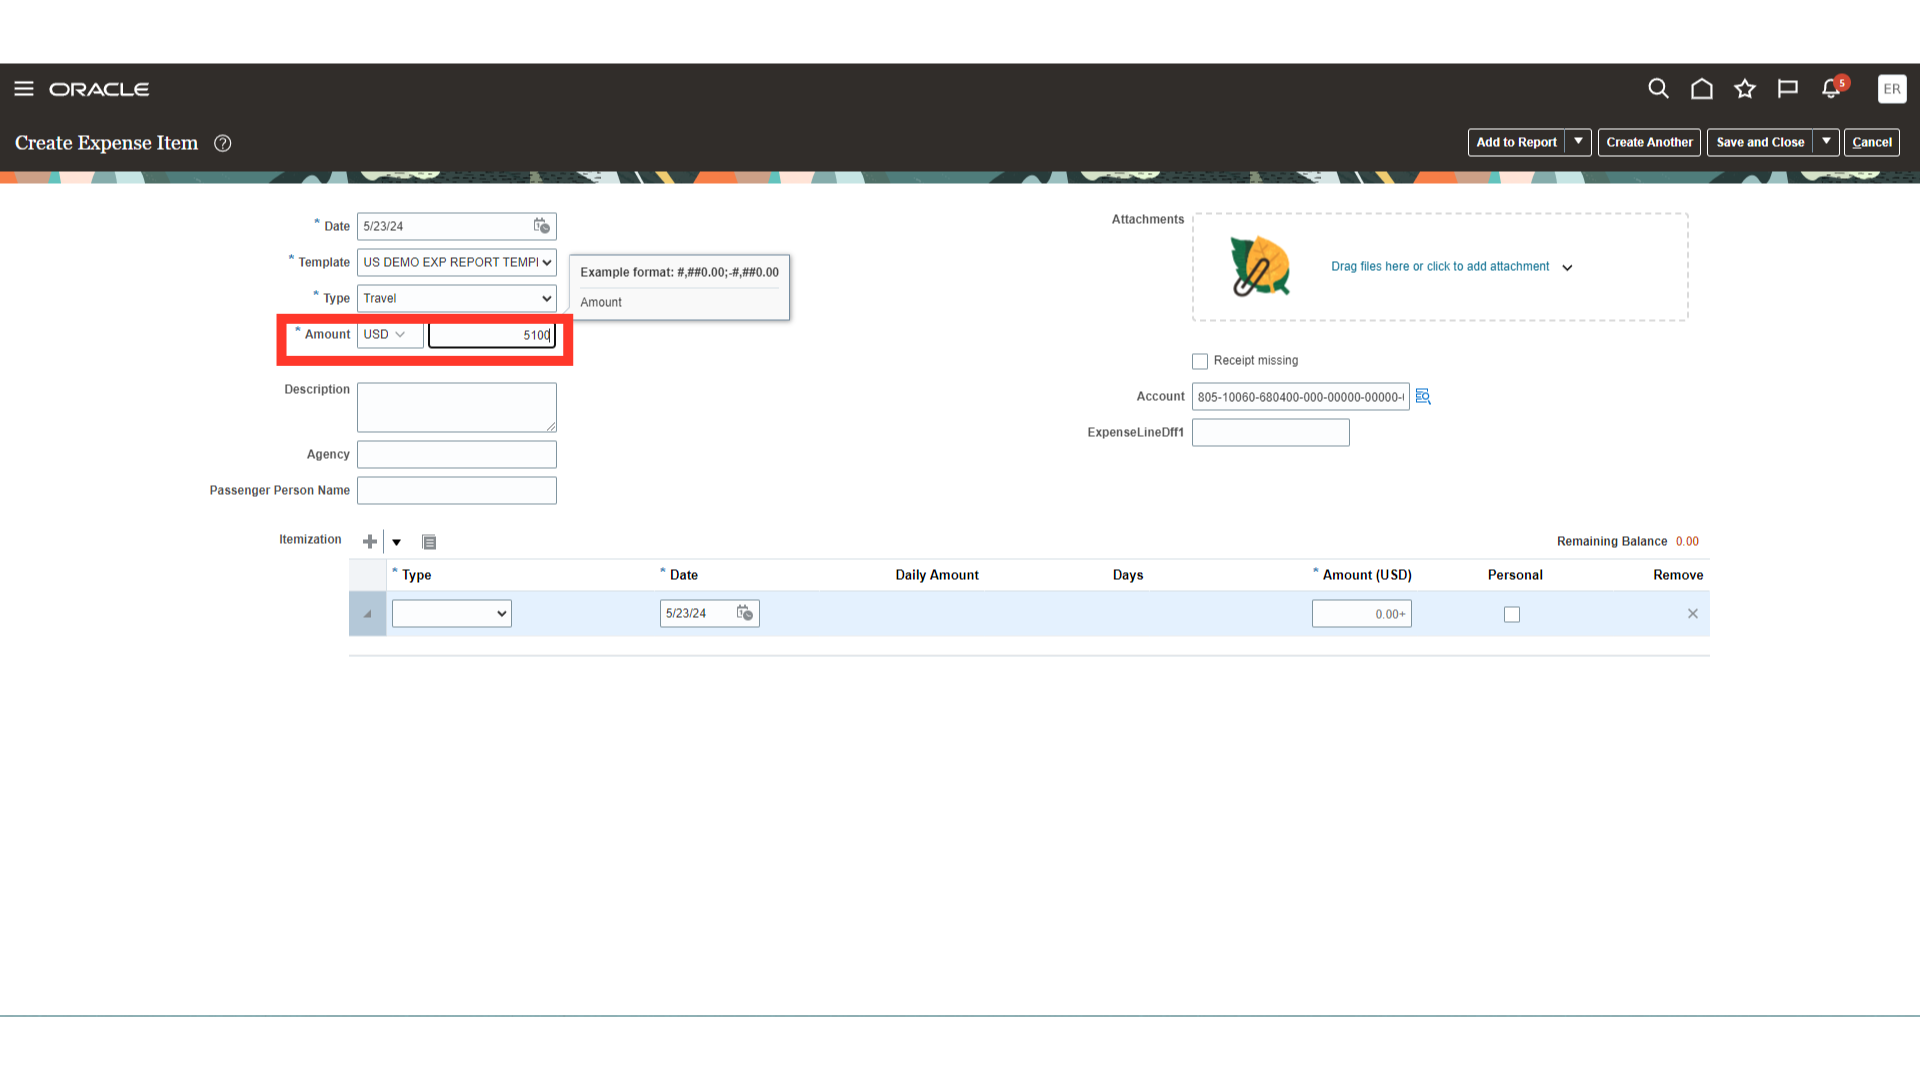Click the Daily Amount column header
This screenshot has width=1920, height=1080.
click(937, 575)
